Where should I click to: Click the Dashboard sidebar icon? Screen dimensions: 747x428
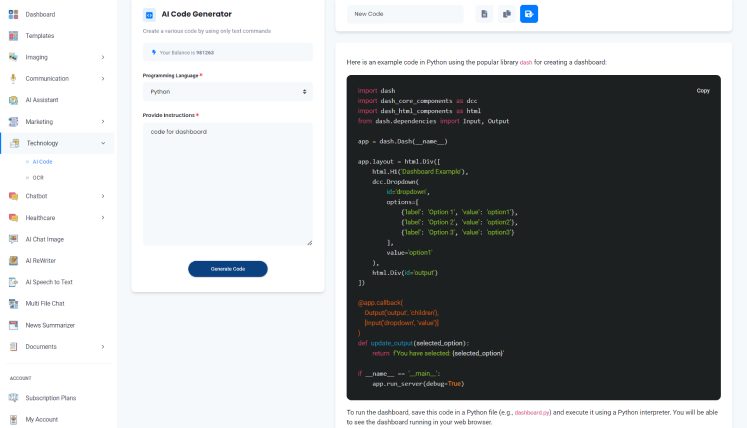click(13, 14)
